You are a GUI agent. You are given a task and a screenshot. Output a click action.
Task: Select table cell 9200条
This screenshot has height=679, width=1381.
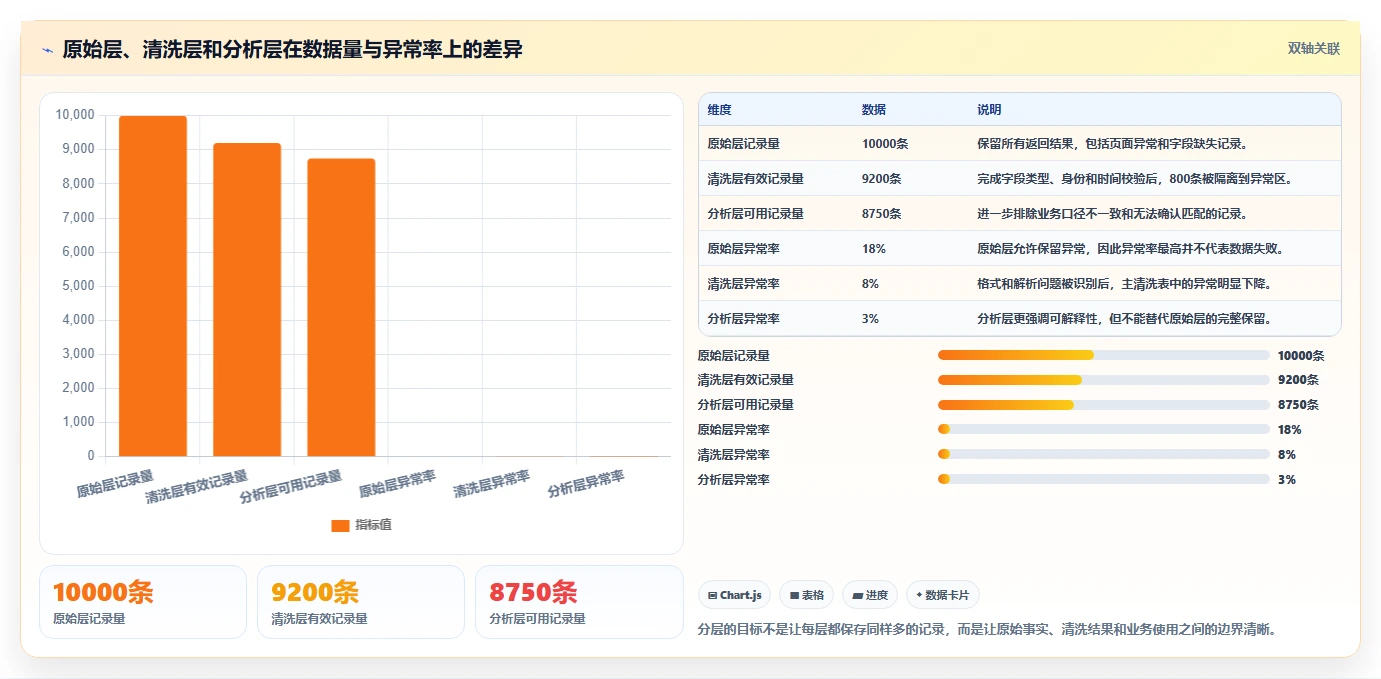[881, 179]
